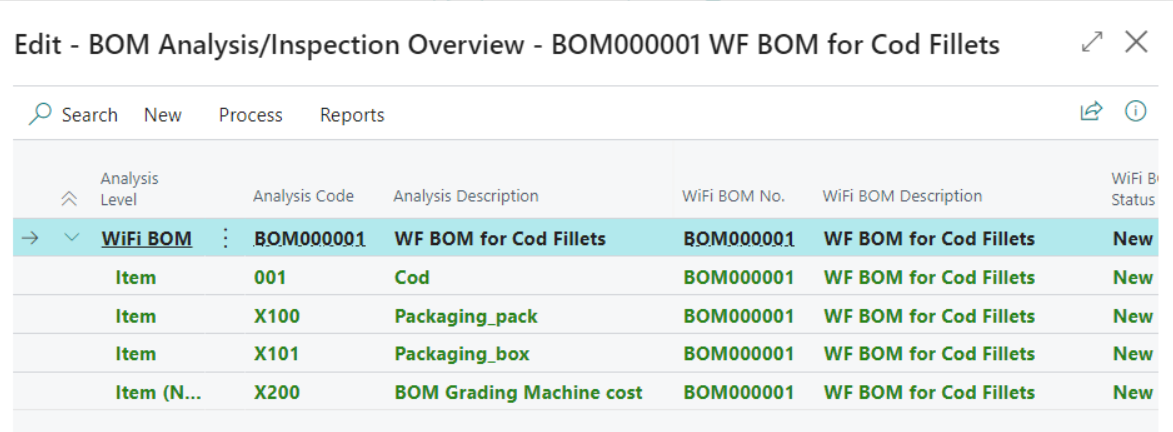Collapse the WiFi BOM row chevron
Image resolution: width=1173 pixels, height=432 pixels.
click(x=71, y=238)
